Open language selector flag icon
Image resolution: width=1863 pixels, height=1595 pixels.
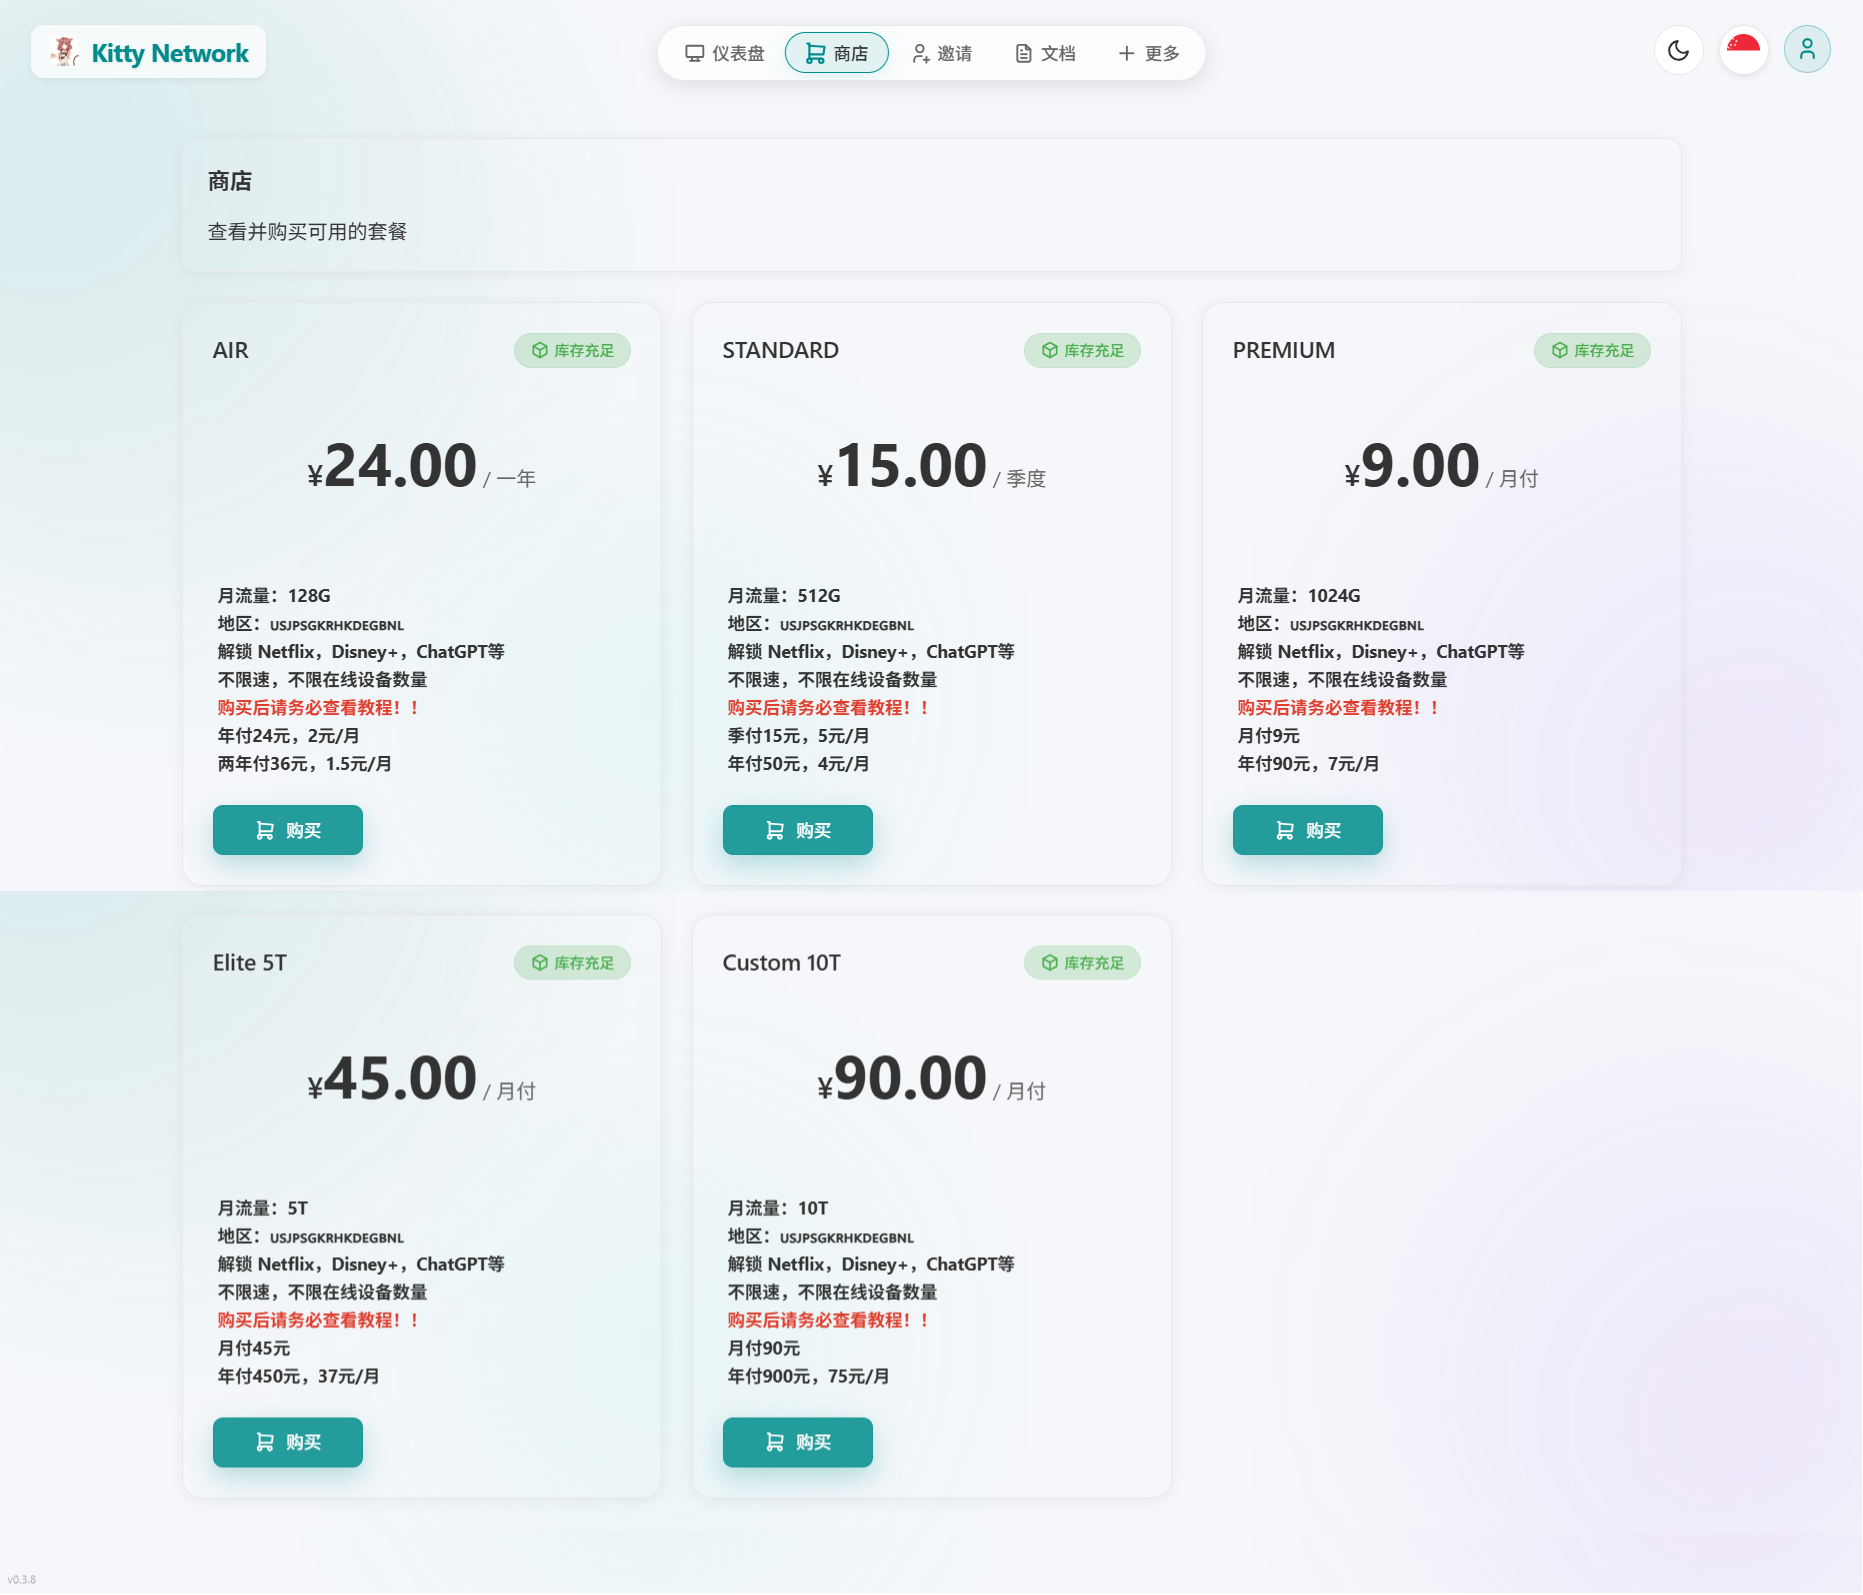click(1744, 50)
